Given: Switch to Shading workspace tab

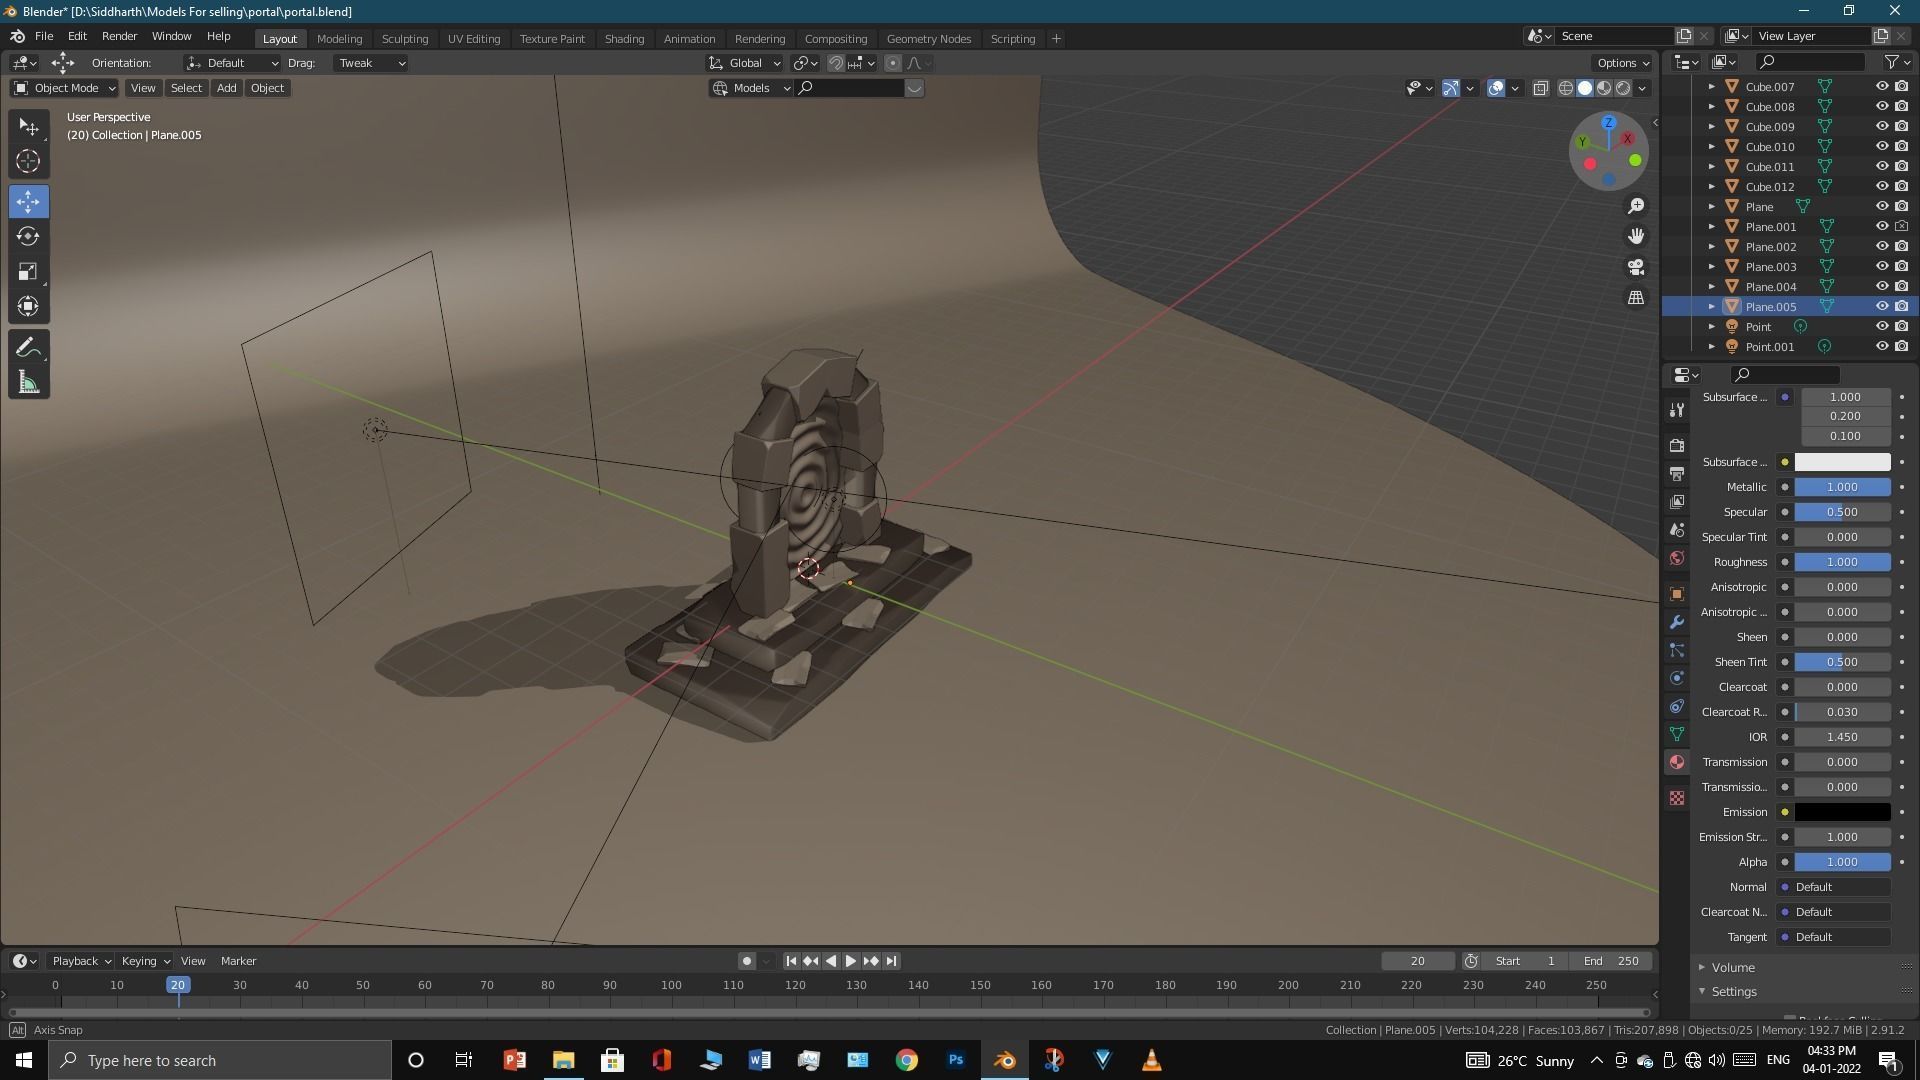Looking at the screenshot, I should pos(624,39).
